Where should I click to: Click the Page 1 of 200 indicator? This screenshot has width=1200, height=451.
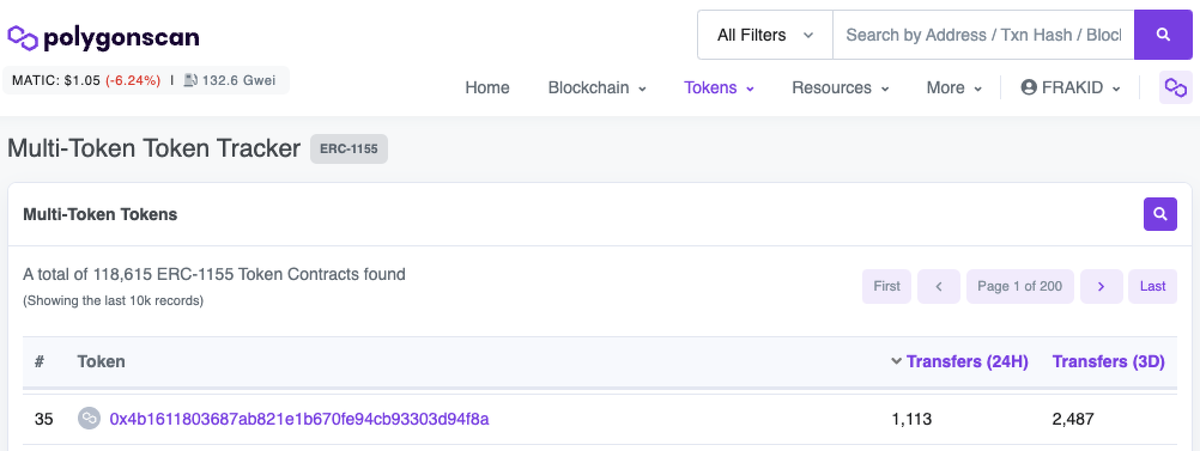1020,286
